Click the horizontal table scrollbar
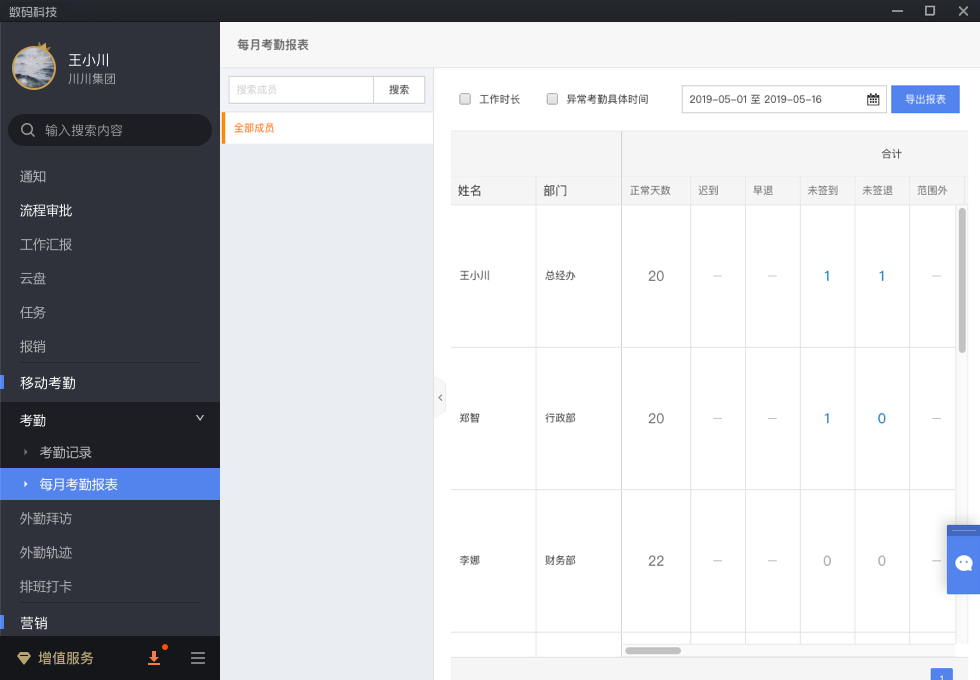 tap(652, 651)
